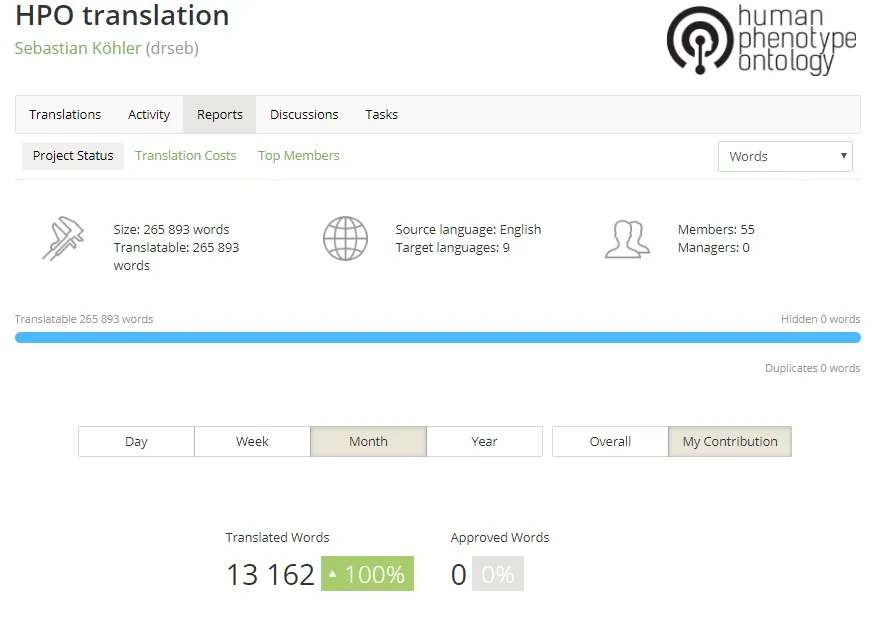Click the green 100% change badge
This screenshot has height=623, width=880.
coord(368,574)
